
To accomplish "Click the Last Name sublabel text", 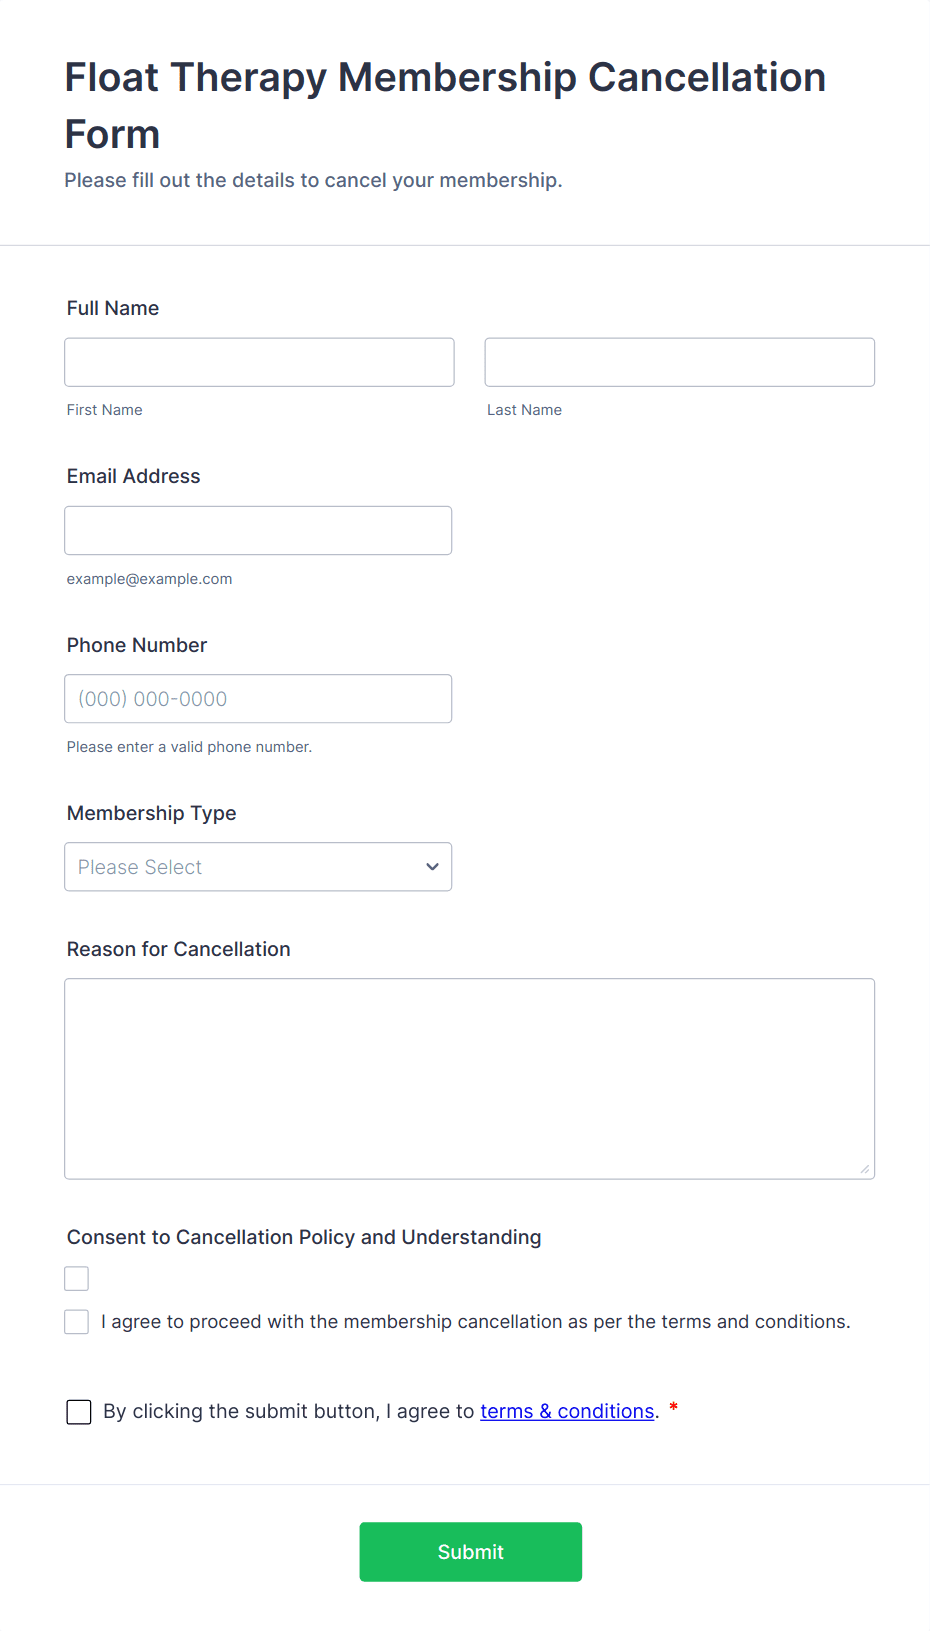I will click(524, 410).
